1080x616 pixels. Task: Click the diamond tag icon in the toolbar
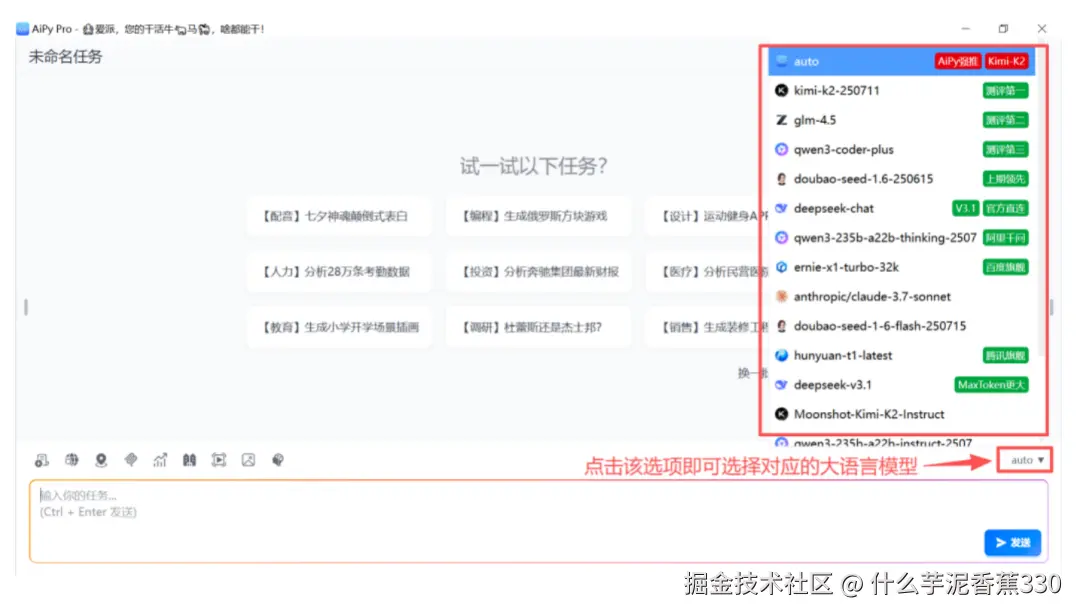point(131,460)
